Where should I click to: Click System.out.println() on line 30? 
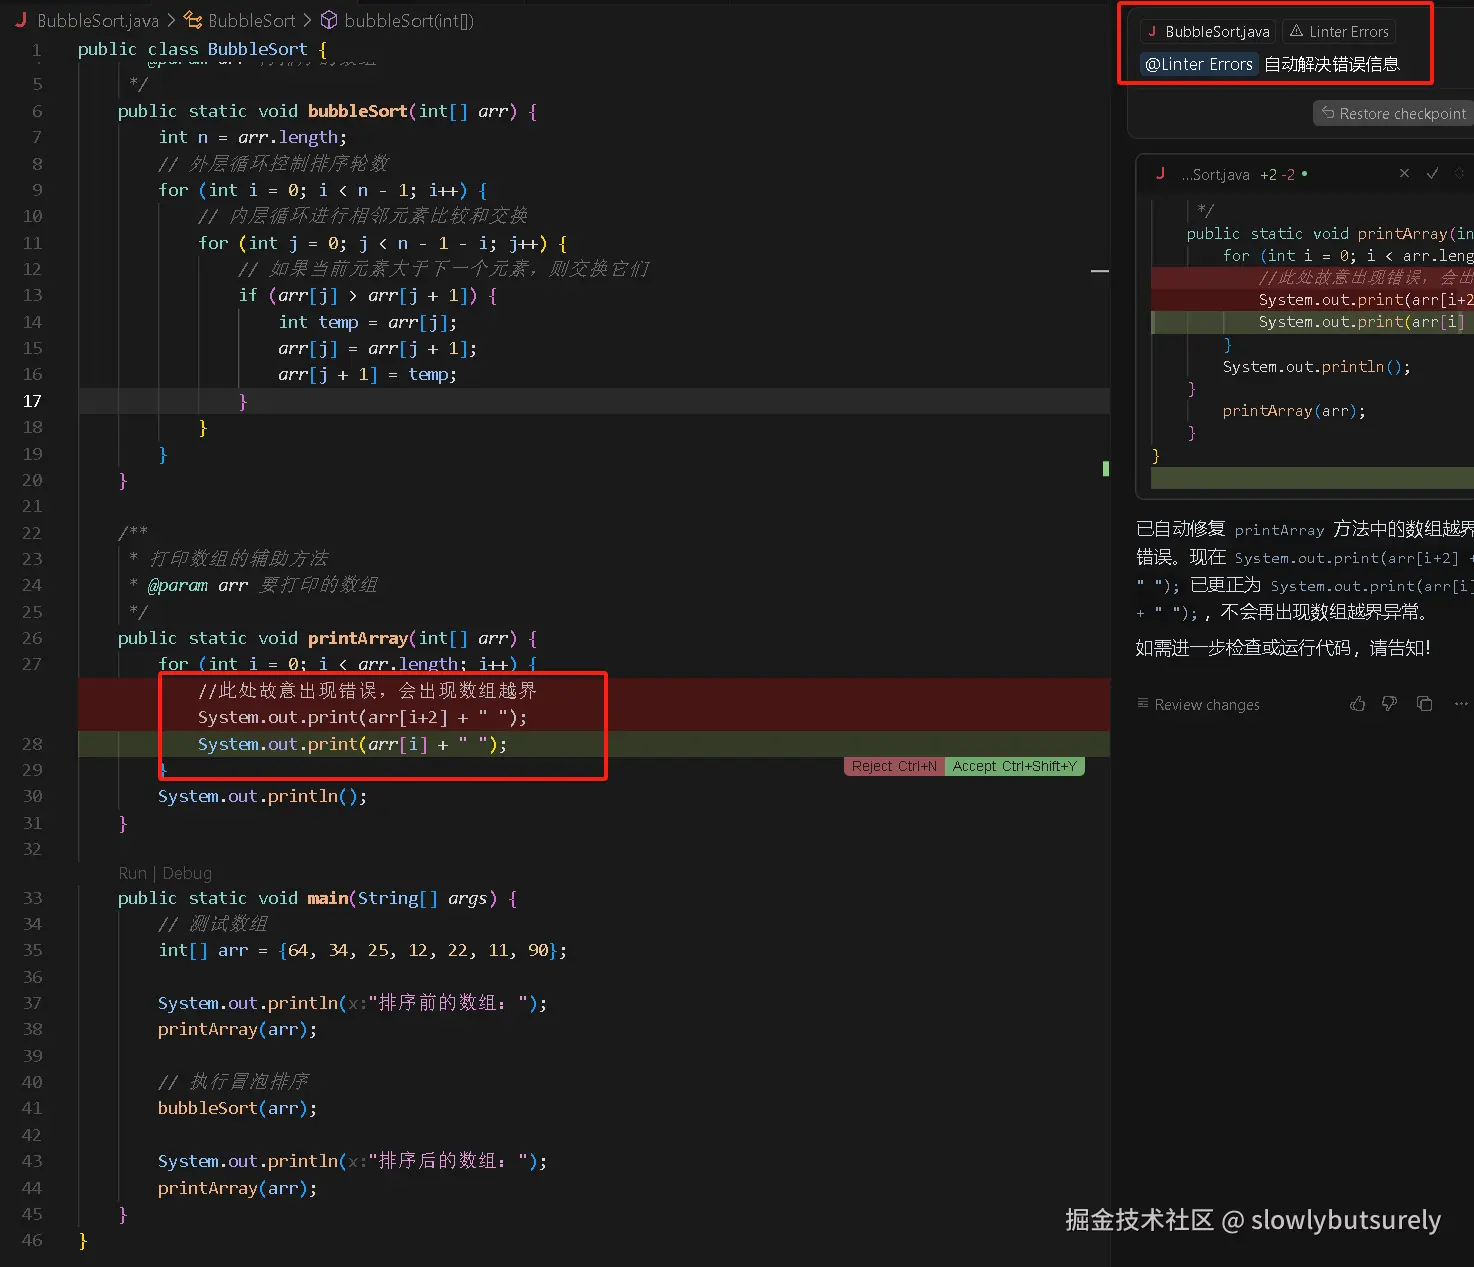click(x=262, y=796)
